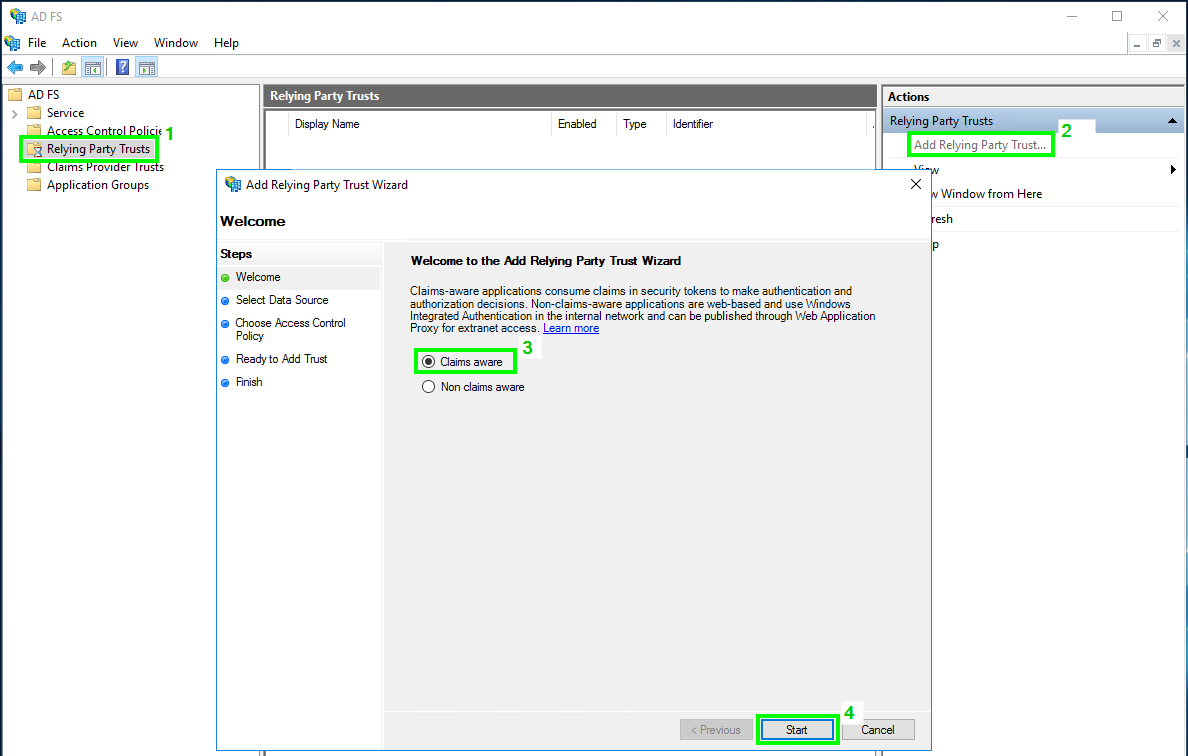The image size is (1188, 756).
Task: Open the Action menu
Action: coord(79,43)
